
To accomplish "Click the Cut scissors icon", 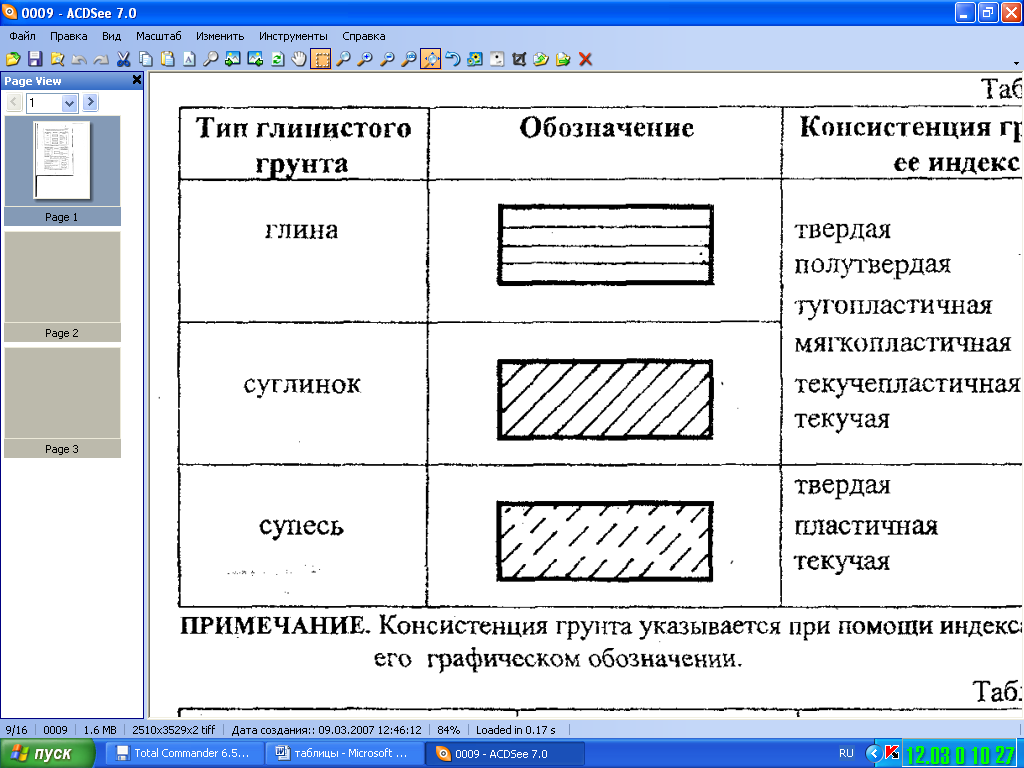I will 123,59.
